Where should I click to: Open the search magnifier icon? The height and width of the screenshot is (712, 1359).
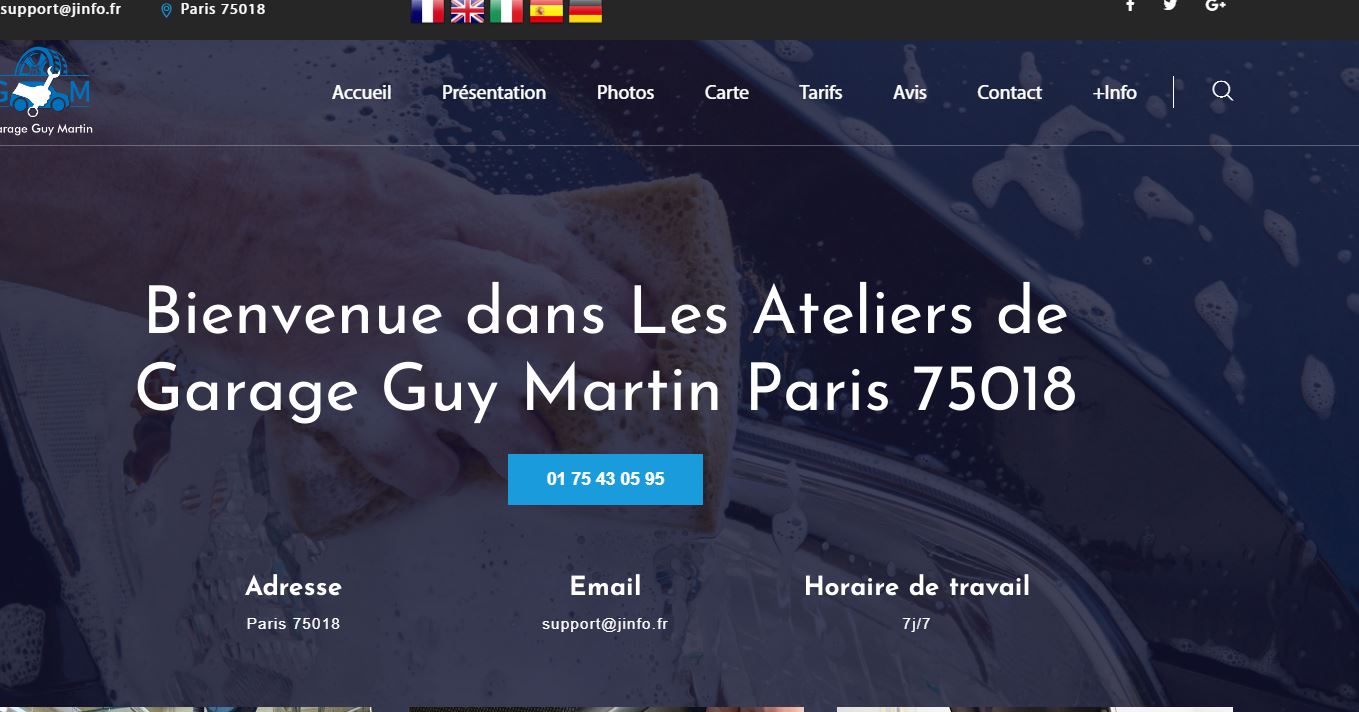click(1222, 91)
